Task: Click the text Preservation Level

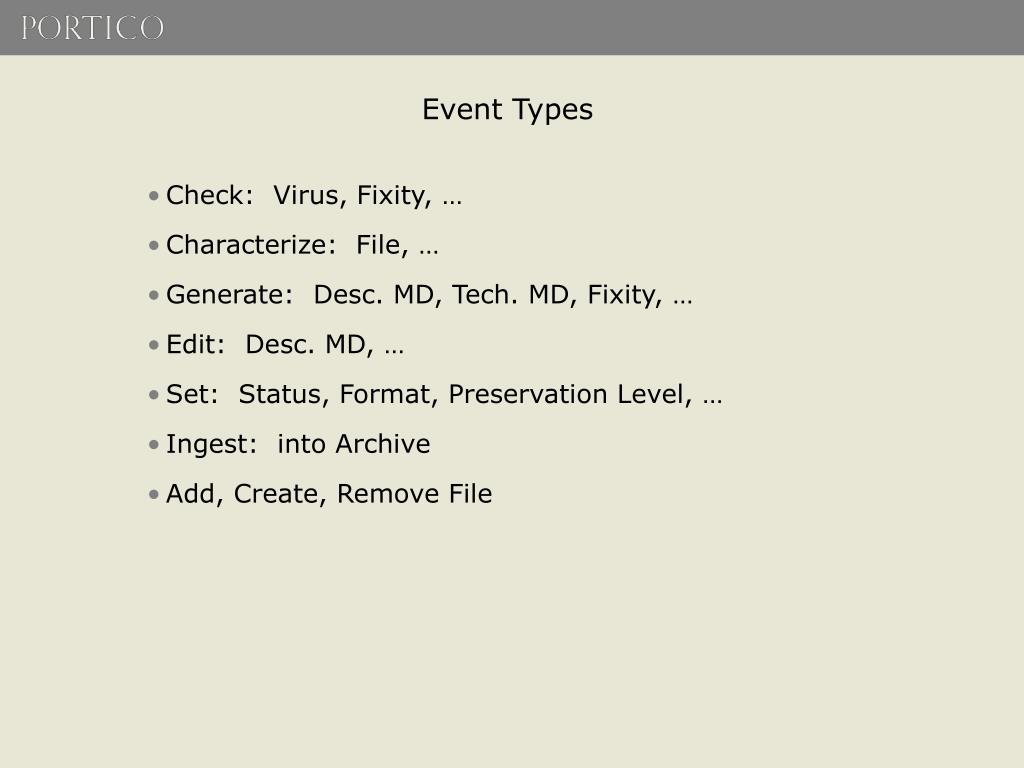Action: (569, 394)
